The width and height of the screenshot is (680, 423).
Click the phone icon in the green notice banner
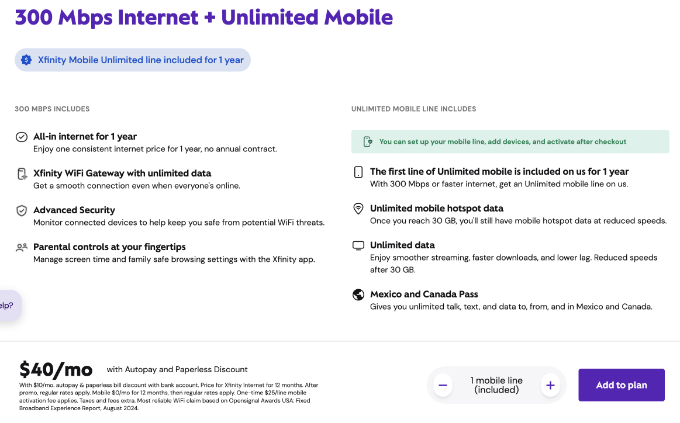[x=367, y=141]
